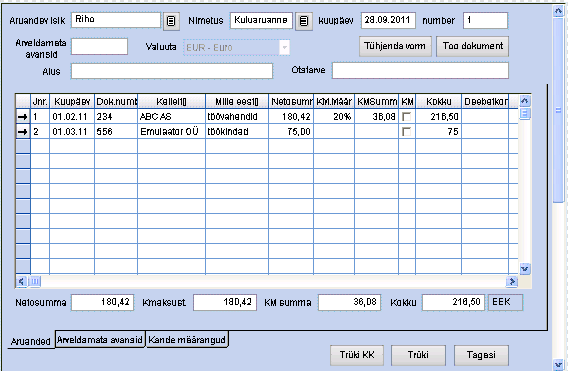Click the number input field
568x371 pixels.
click(486, 20)
